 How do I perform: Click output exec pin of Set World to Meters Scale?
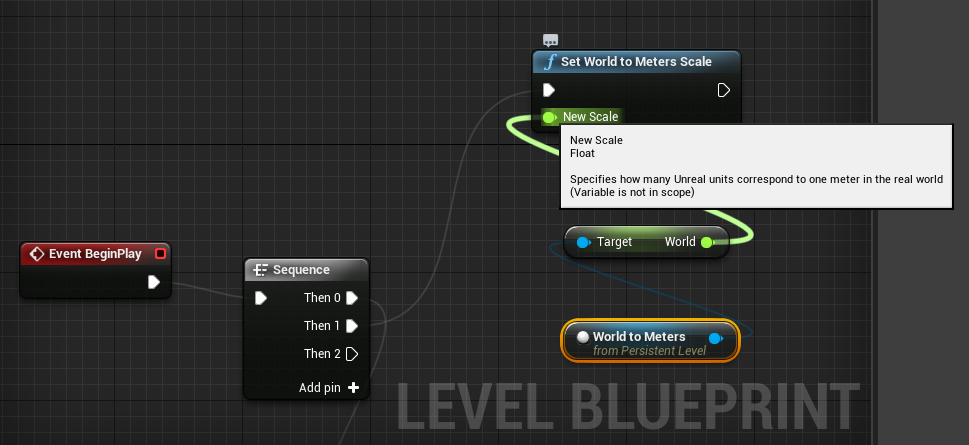pos(724,90)
